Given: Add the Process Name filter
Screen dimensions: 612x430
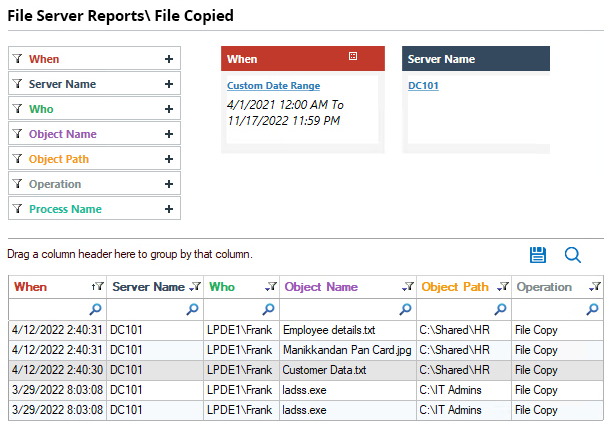Looking at the screenshot, I should pyautogui.click(x=169, y=209).
